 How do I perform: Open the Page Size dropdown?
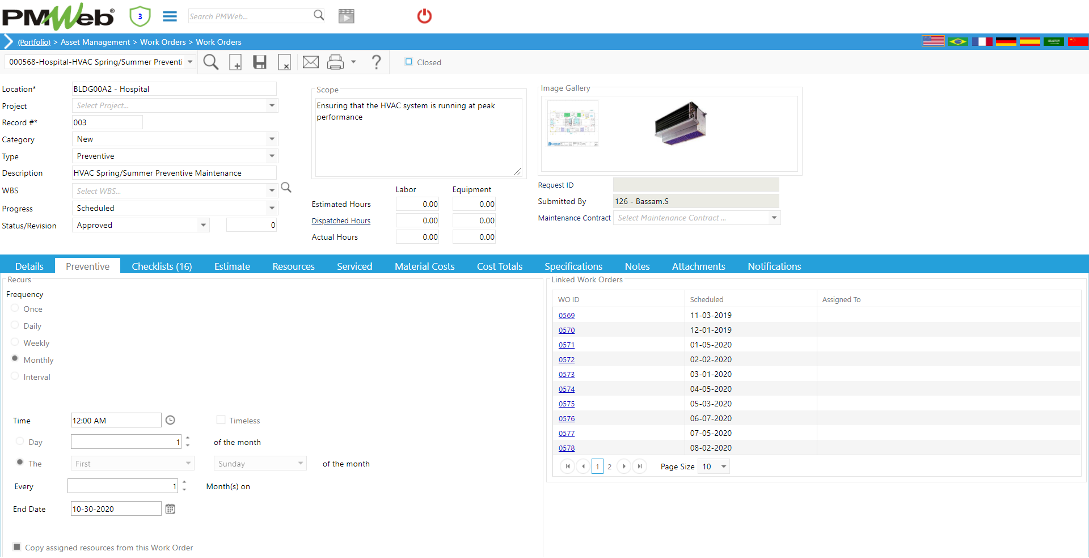[723, 467]
